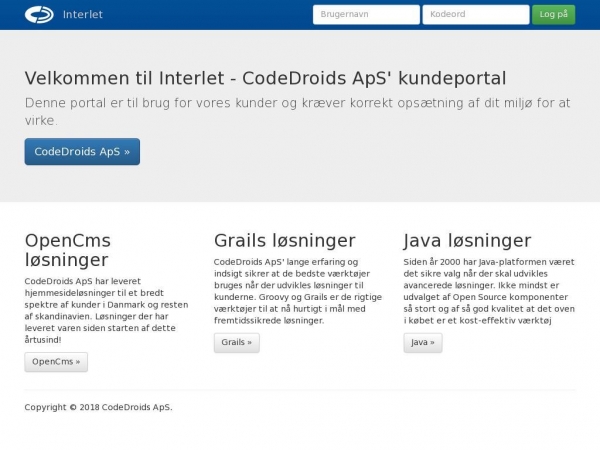The height and width of the screenshot is (450, 600).
Task: Click the CodeDroids logo icon in the navbar
Action: tap(39, 15)
